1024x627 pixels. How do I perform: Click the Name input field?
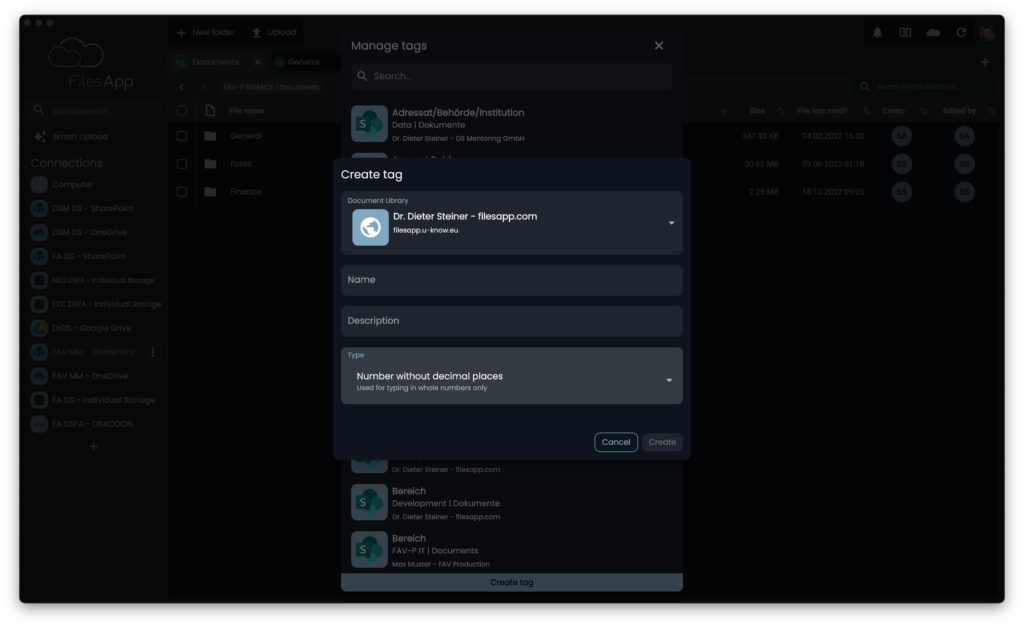(x=511, y=280)
